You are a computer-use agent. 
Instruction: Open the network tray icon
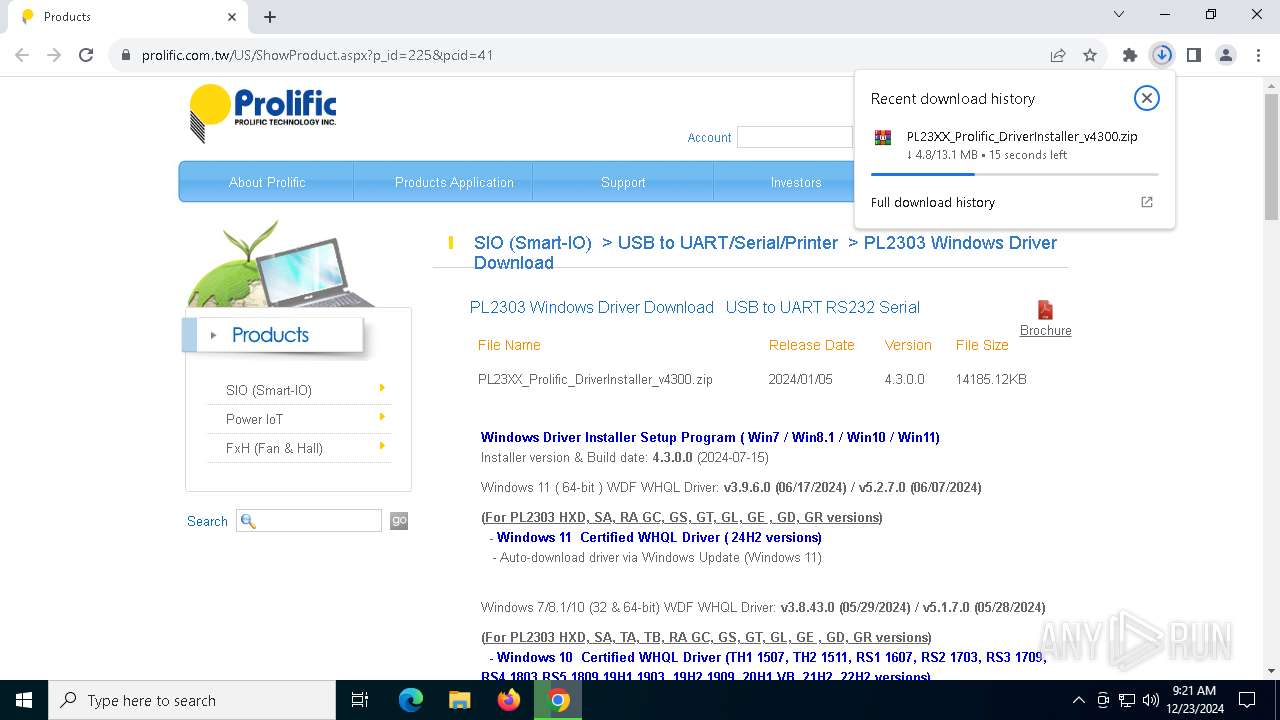click(x=1127, y=700)
